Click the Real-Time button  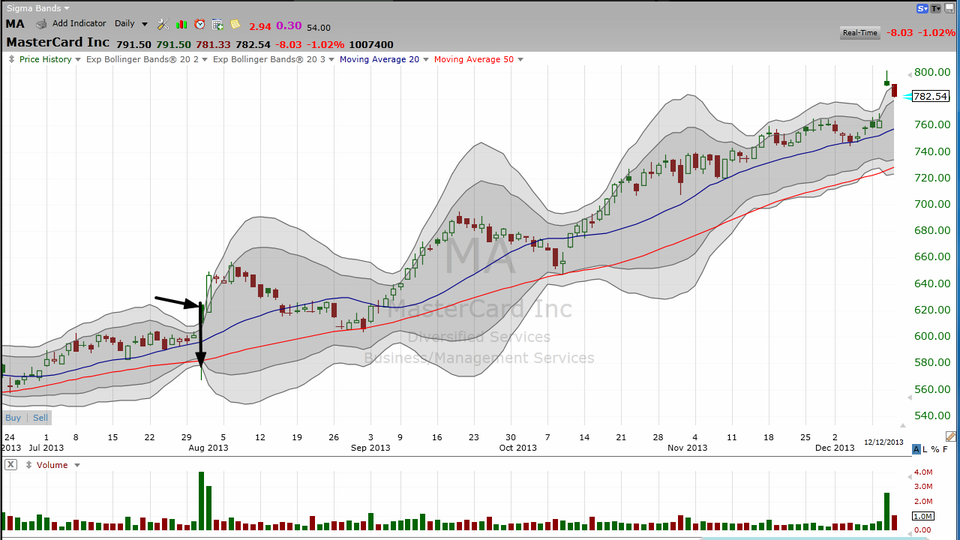click(x=860, y=33)
